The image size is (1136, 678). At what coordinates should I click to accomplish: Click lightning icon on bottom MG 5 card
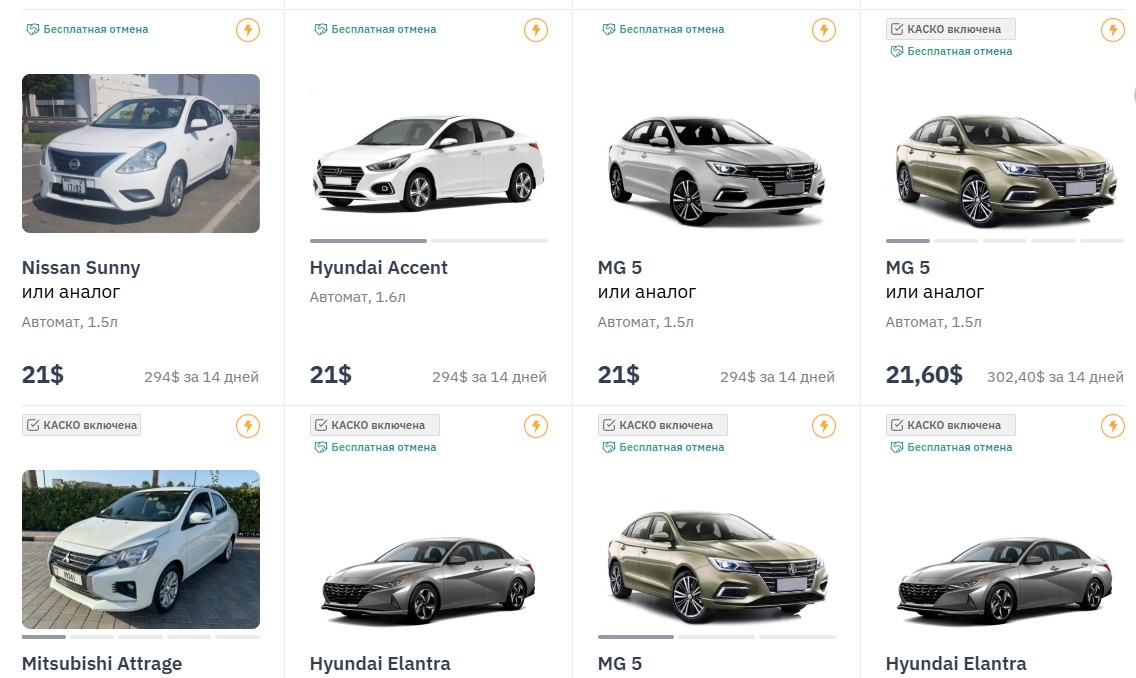[x=824, y=426]
